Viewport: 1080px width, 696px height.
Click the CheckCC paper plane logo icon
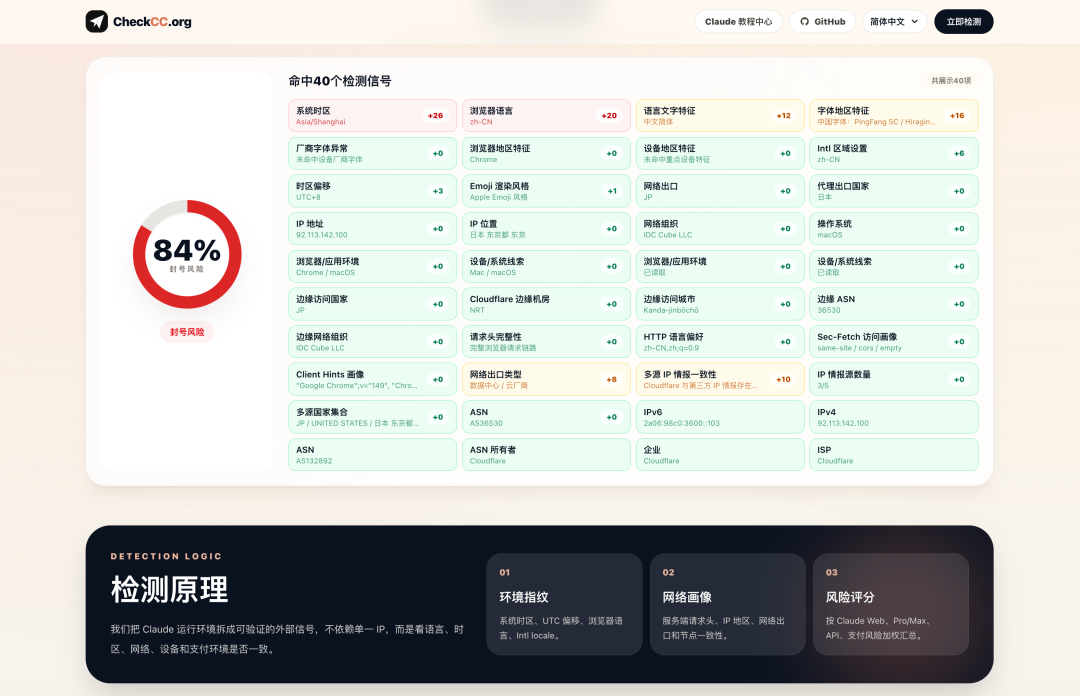point(96,21)
